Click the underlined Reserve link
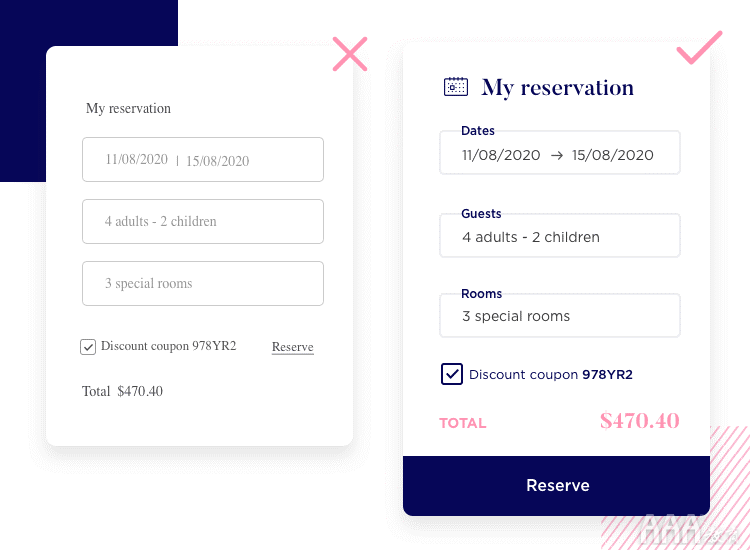Viewport: 750px width, 550px height. 293,347
